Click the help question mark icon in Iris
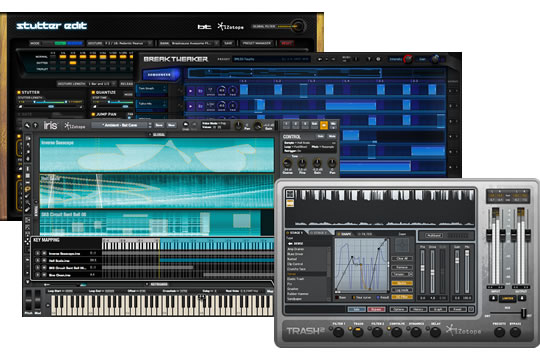Screen dimensions: 540x360 [x=35, y=125]
